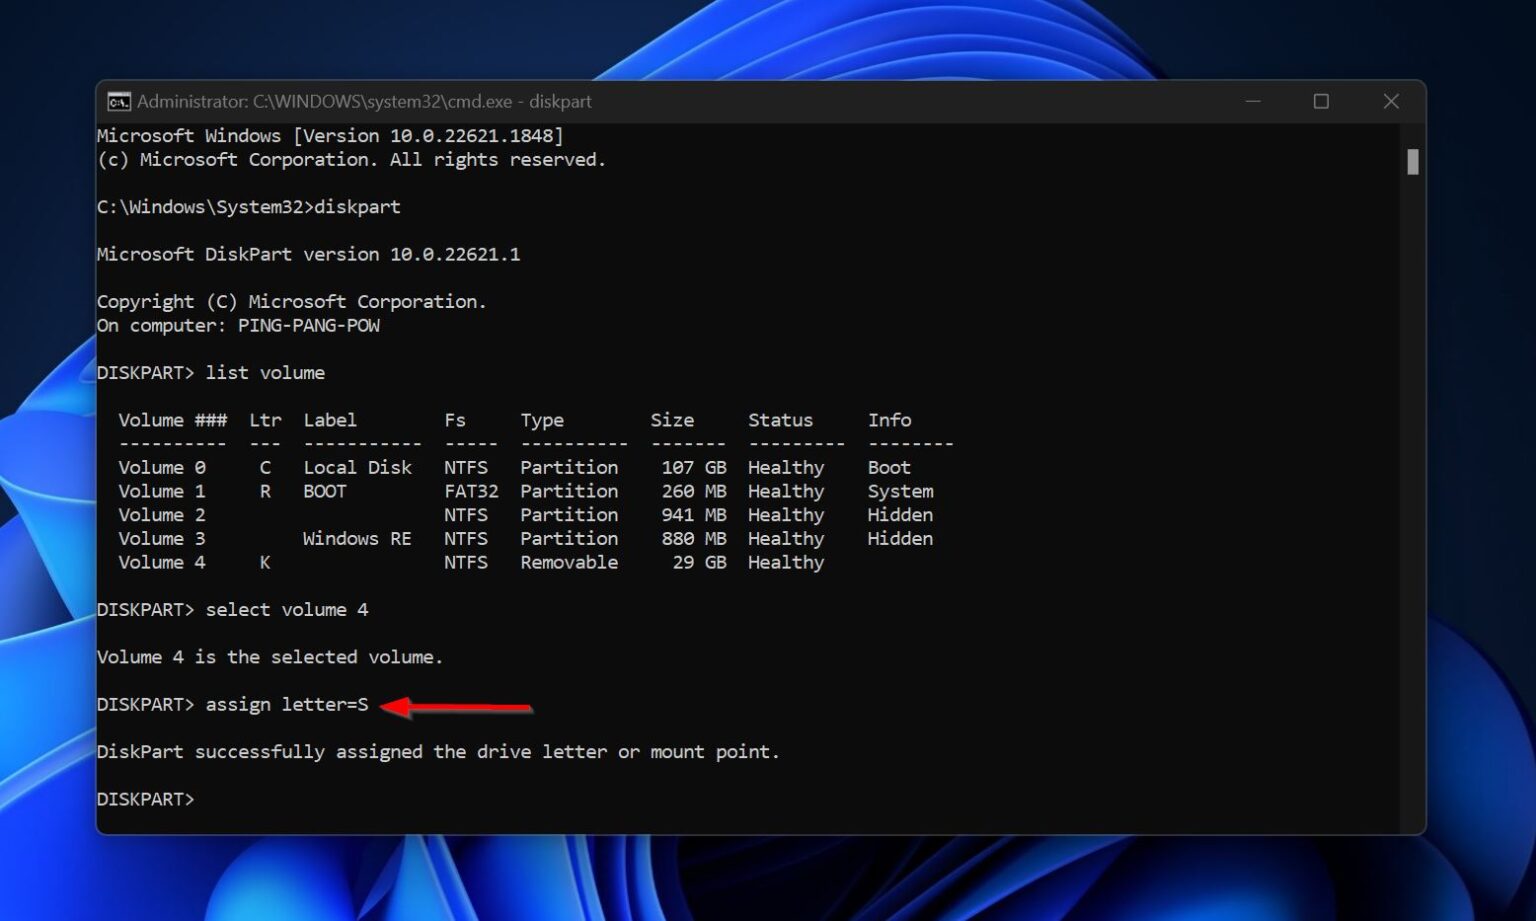This screenshot has height=921, width=1536.
Task: Click the last empty DISKPART> prompt
Action: pos(146,800)
